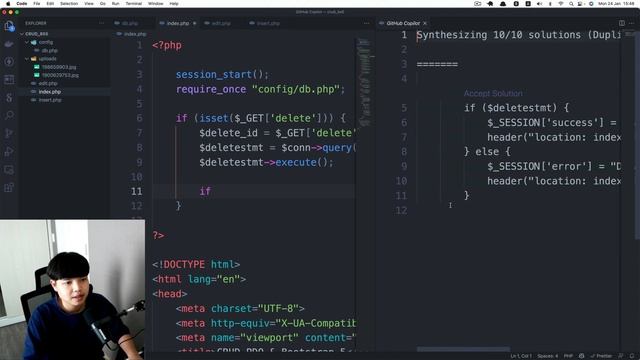Open the Terminal menu
The image size is (640, 360).
(133, 4)
